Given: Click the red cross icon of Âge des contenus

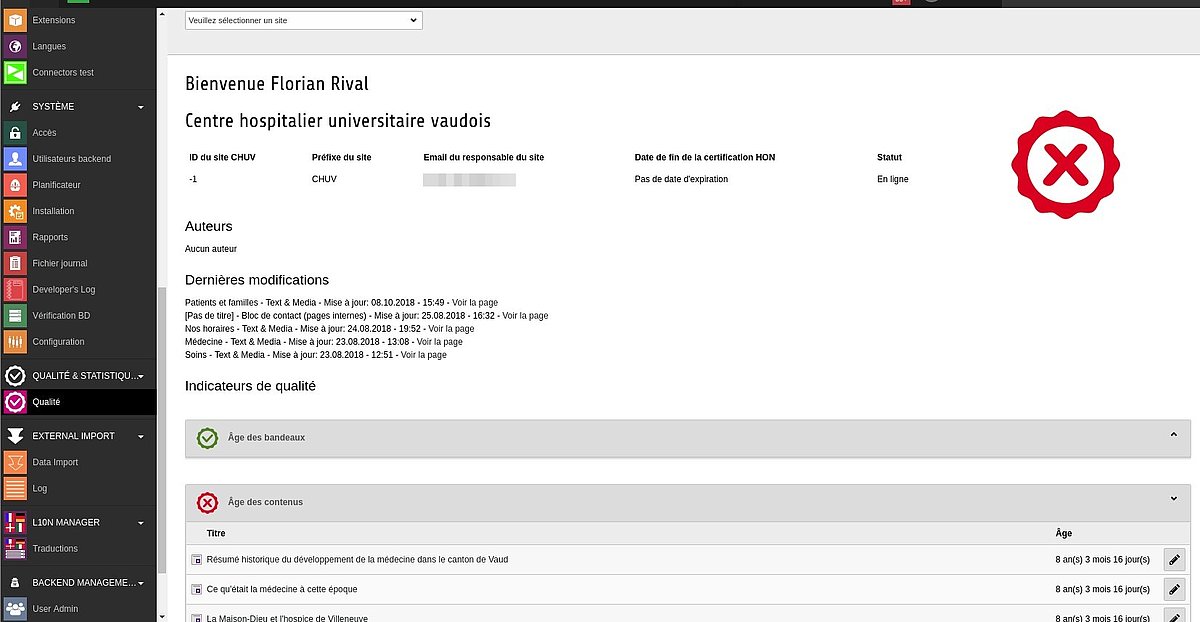Looking at the screenshot, I should pyautogui.click(x=207, y=502).
